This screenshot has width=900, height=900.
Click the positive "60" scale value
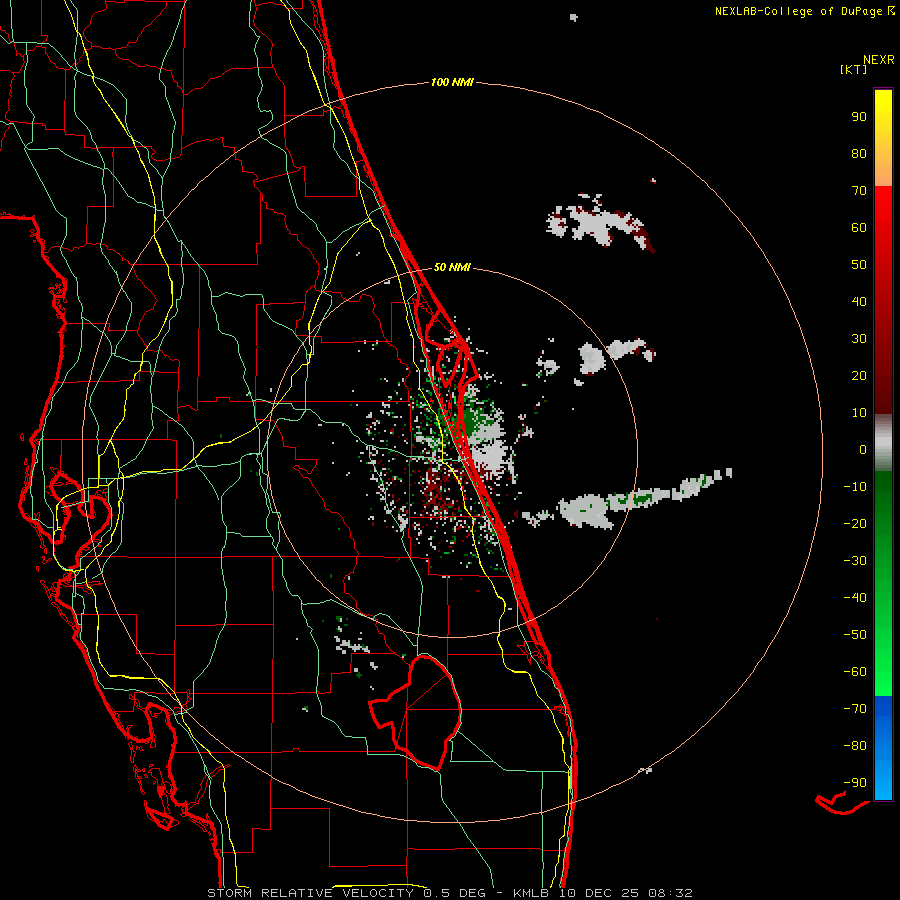(859, 228)
